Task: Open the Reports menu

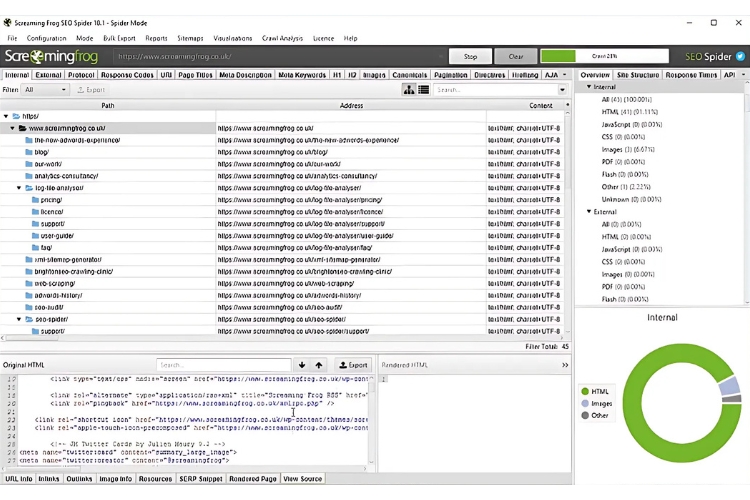Action: pos(156,38)
